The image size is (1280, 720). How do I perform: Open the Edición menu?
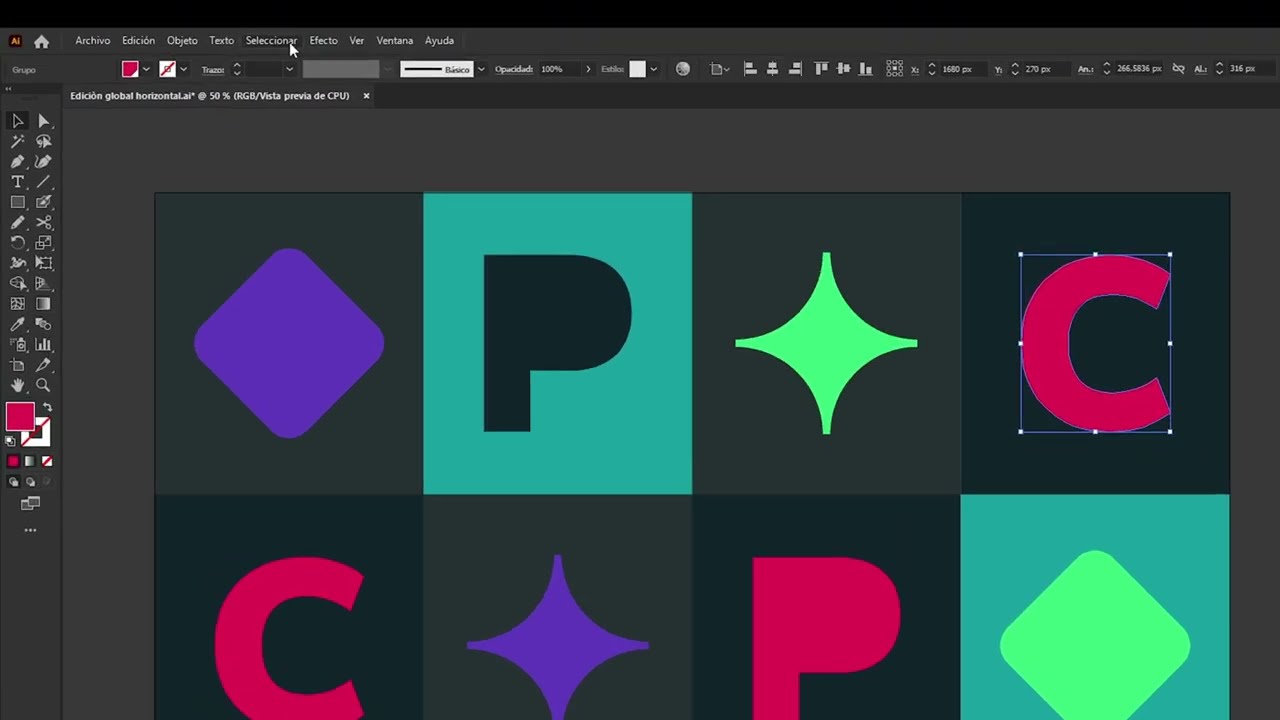coord(138,41)
